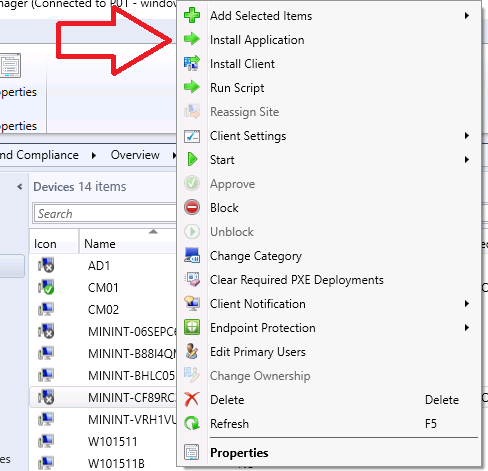Screen dimensions: 488x471
Task: Click the green Refresh arrow icon
Action: coord(192,423)
